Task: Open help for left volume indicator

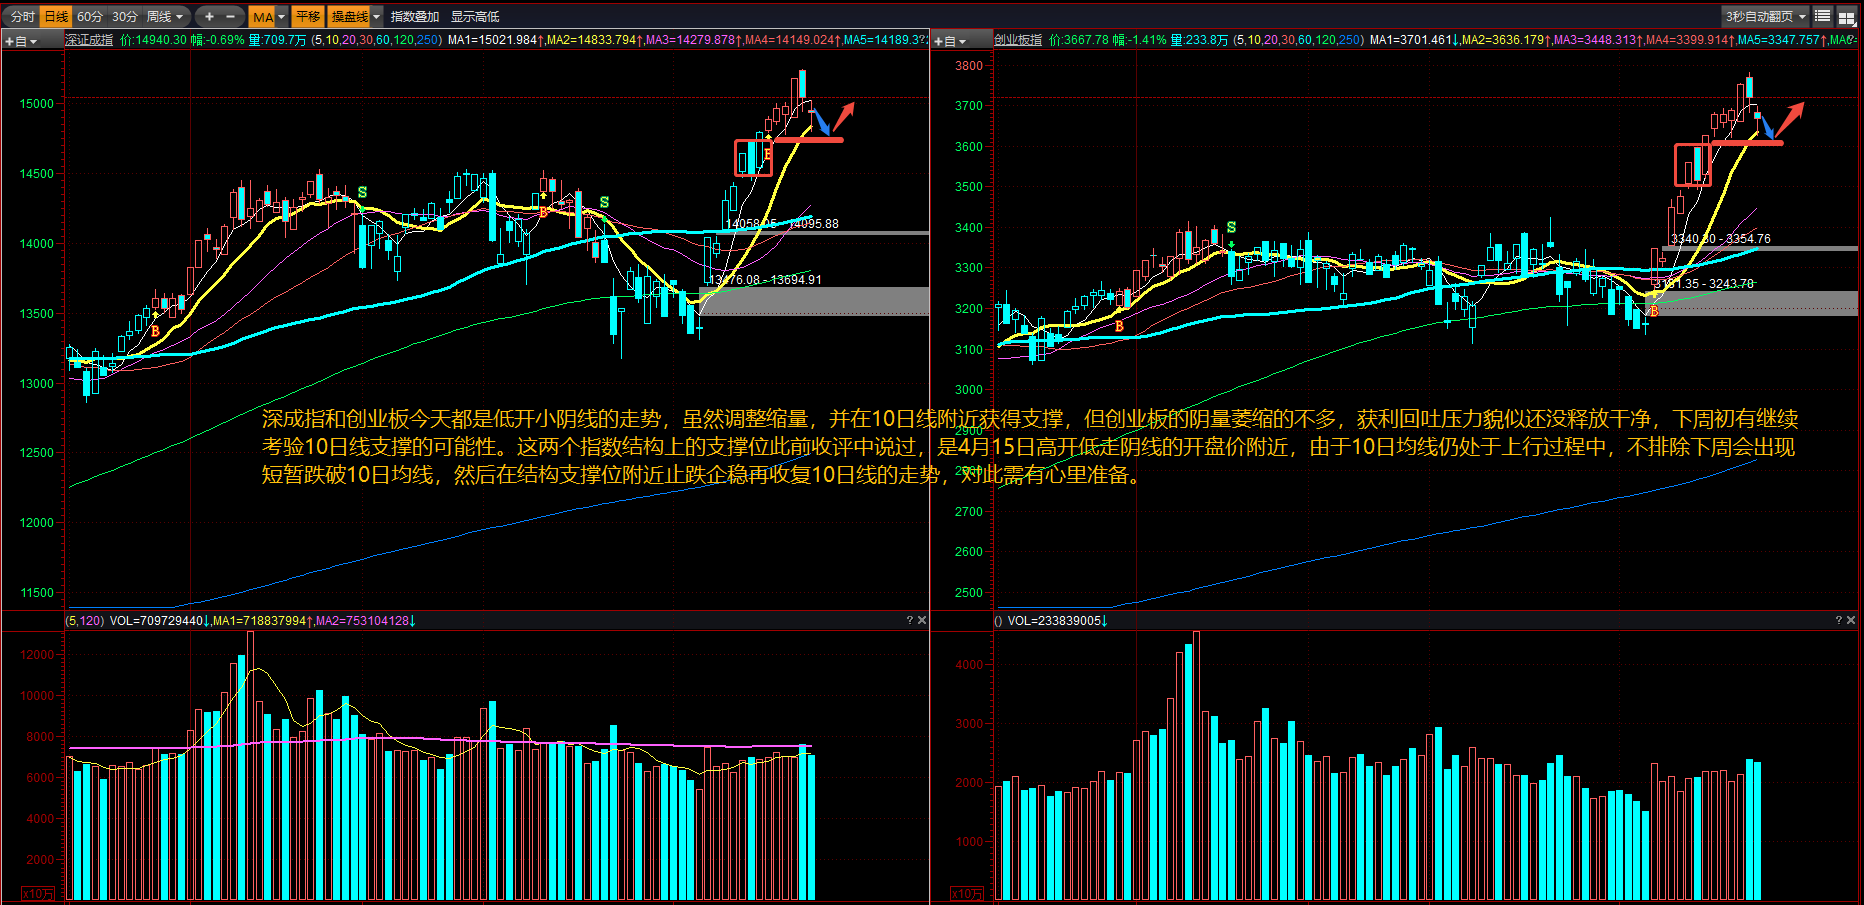Action: pos(909,621)
